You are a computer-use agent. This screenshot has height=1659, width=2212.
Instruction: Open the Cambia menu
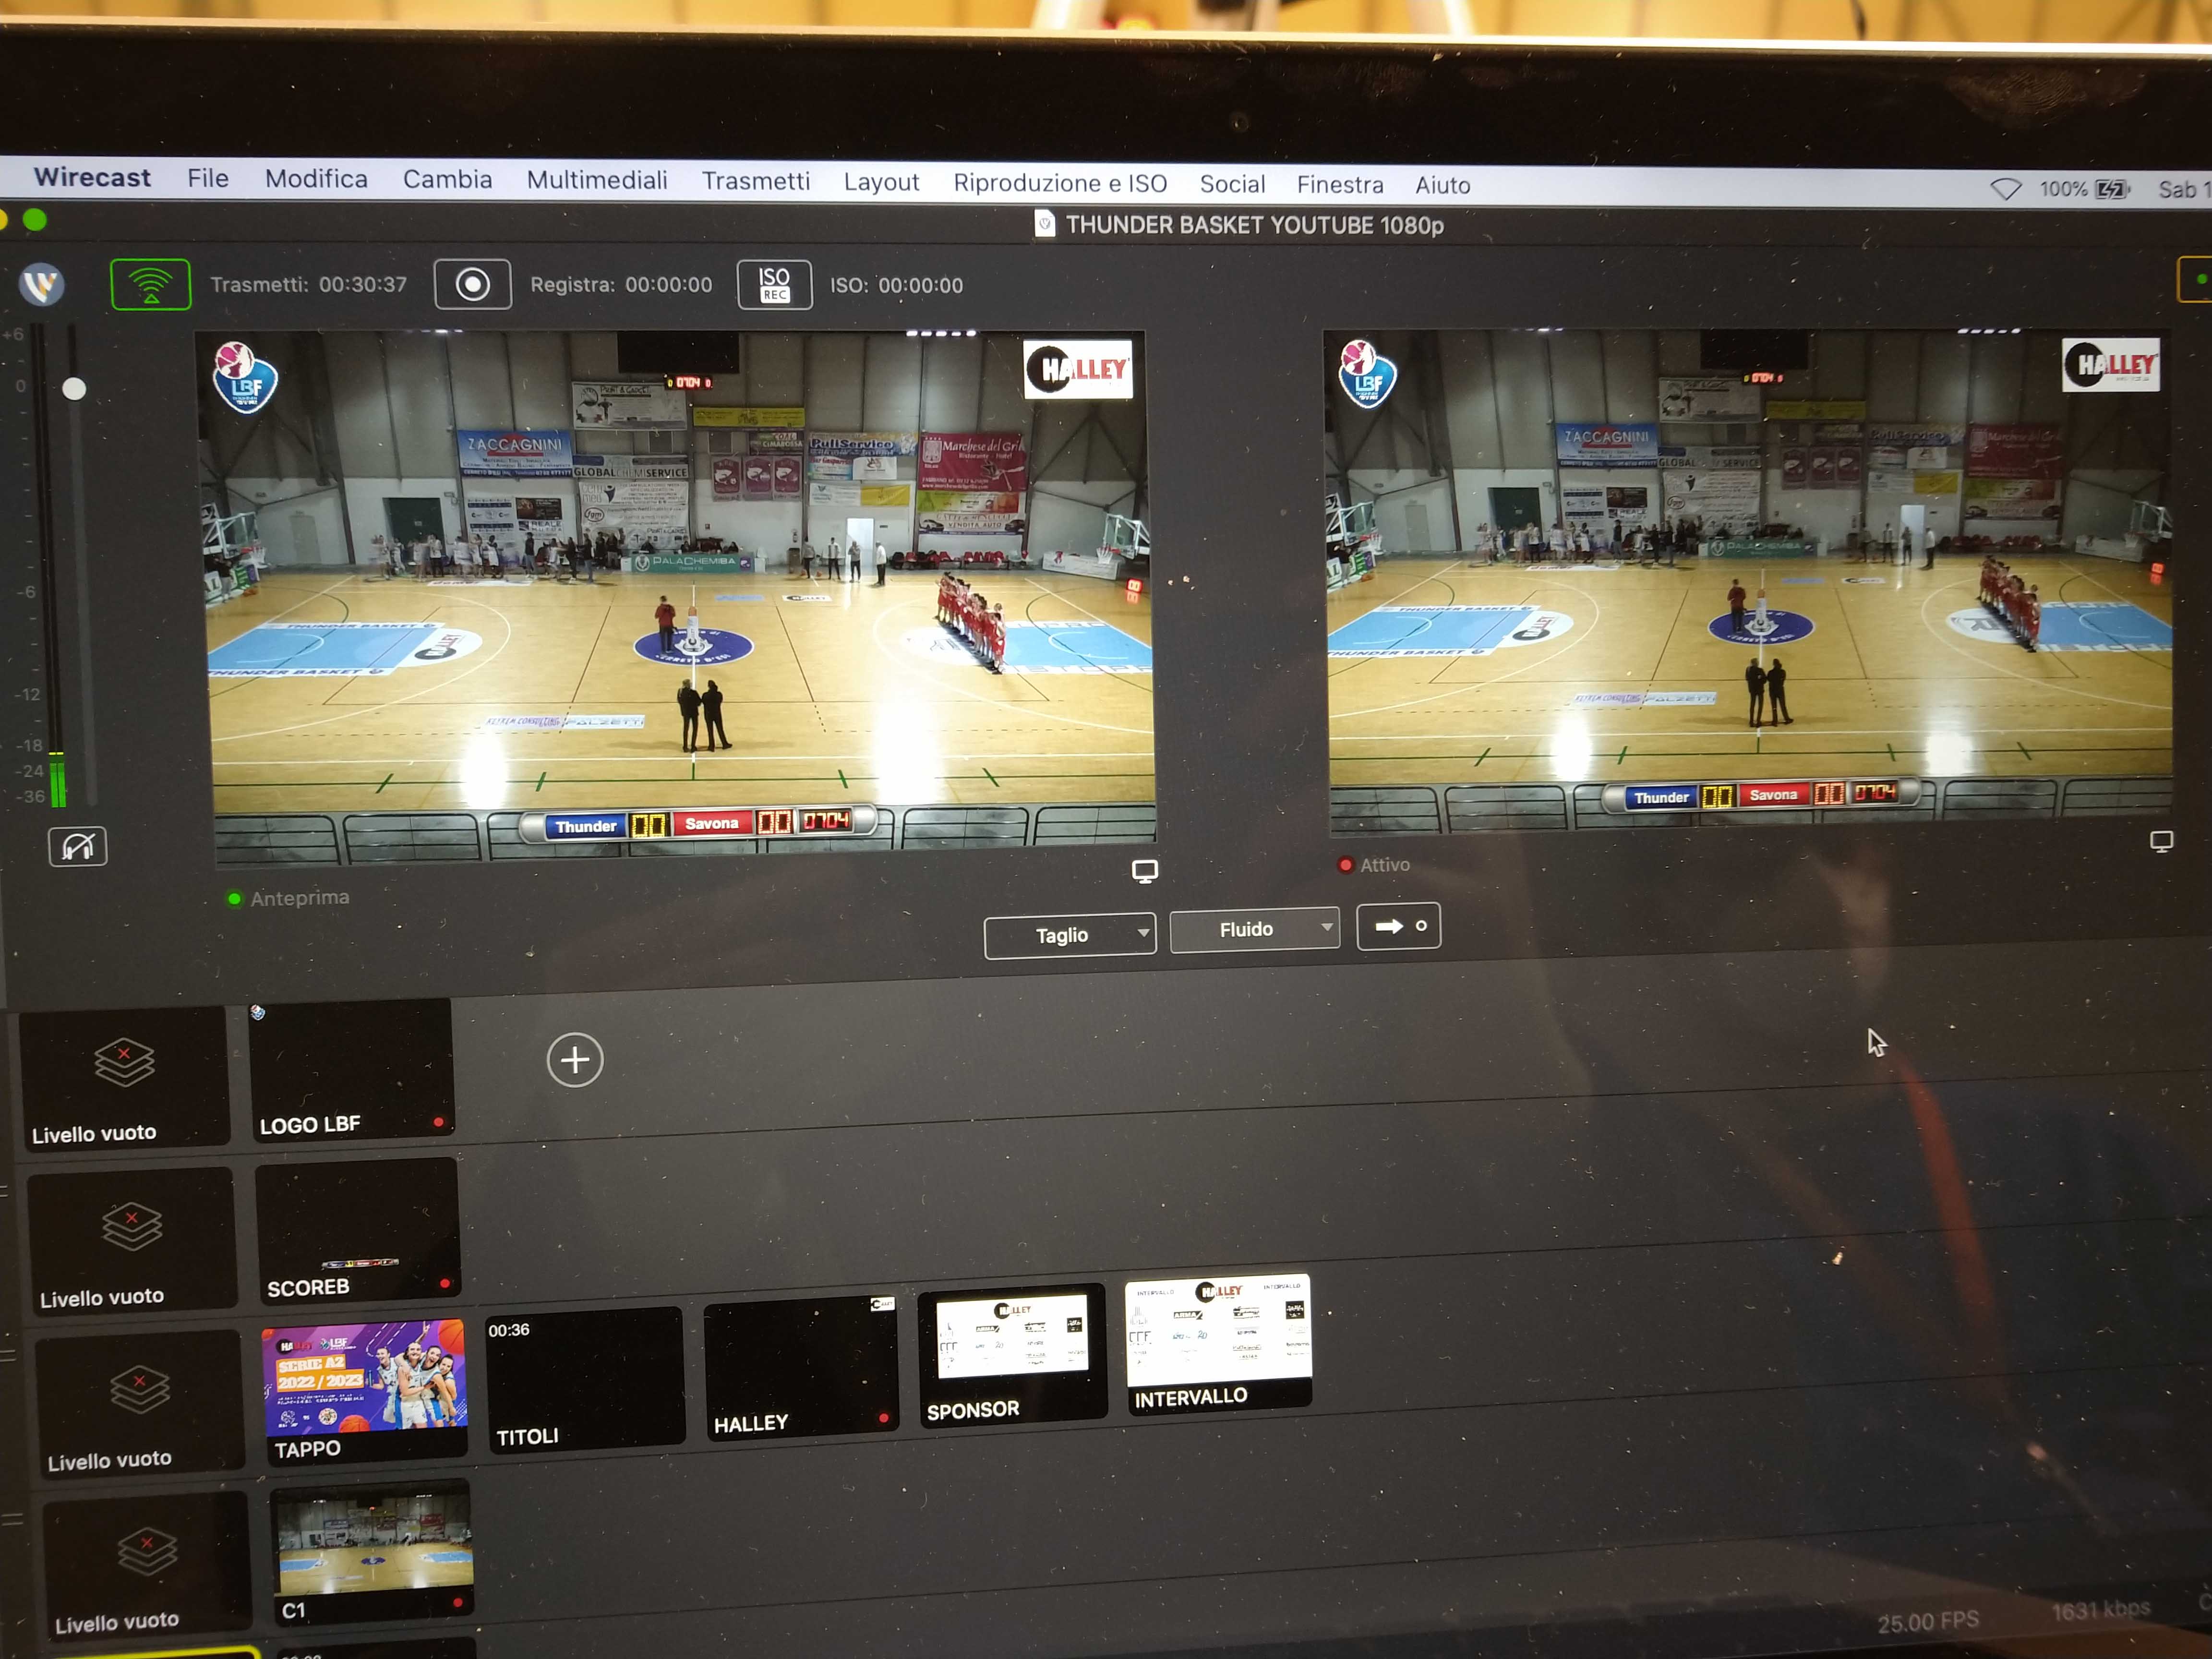pyautogui.click(x=447, y=180)
